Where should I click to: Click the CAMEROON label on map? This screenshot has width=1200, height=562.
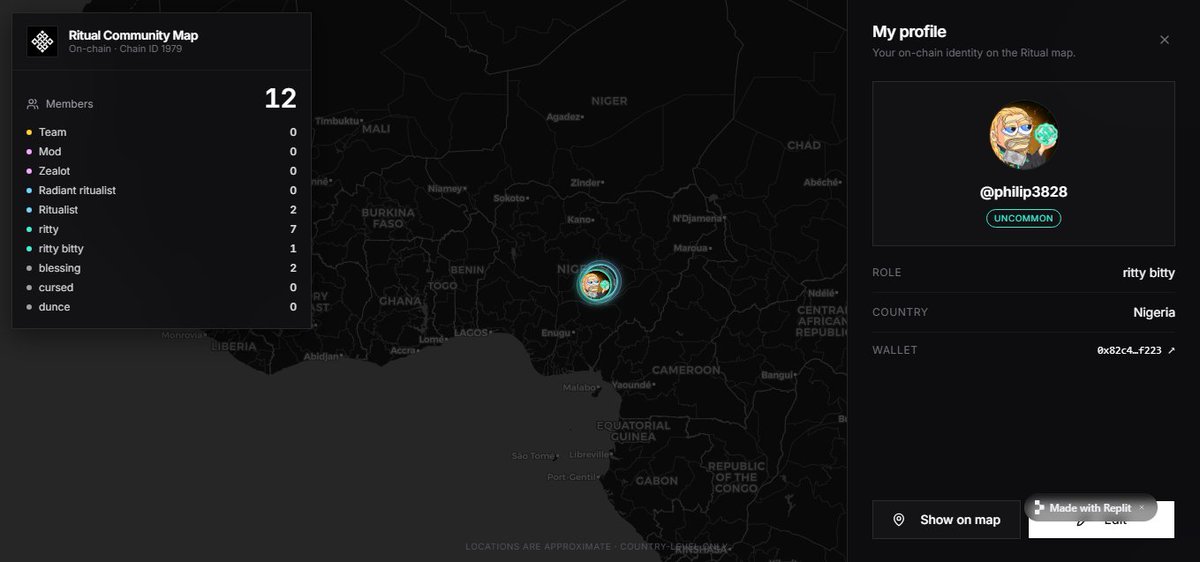[686, 370]
